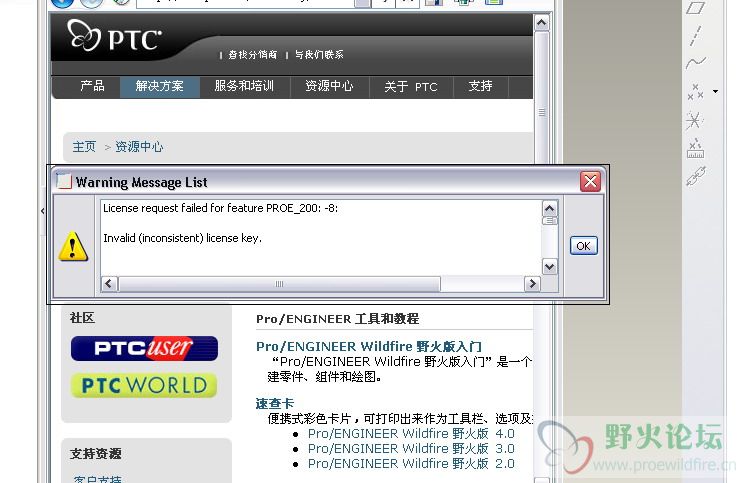This screenshot has width=746, height=483.
Task: Click the warning message horizontal scrollbar thumb
Action: pos(279,284)
